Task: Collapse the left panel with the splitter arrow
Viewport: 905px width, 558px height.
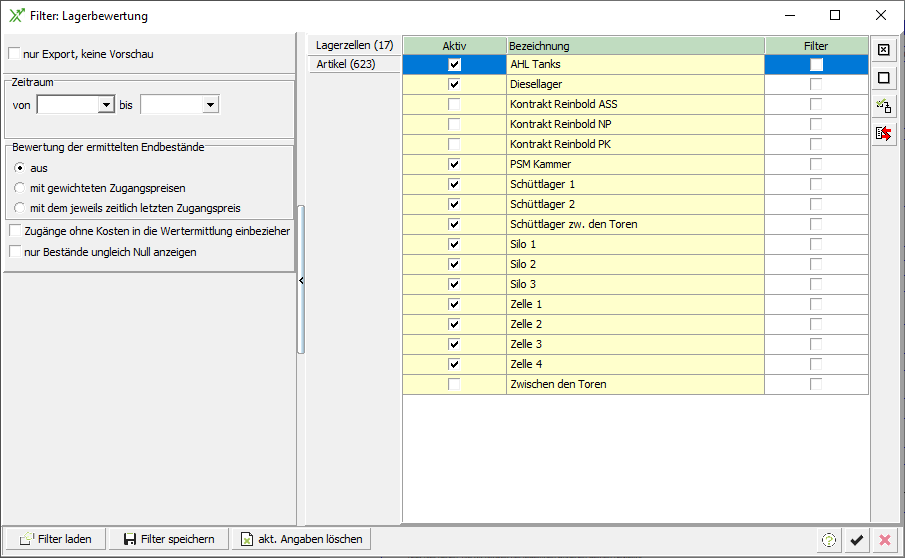Action: (x=301, y=281)
